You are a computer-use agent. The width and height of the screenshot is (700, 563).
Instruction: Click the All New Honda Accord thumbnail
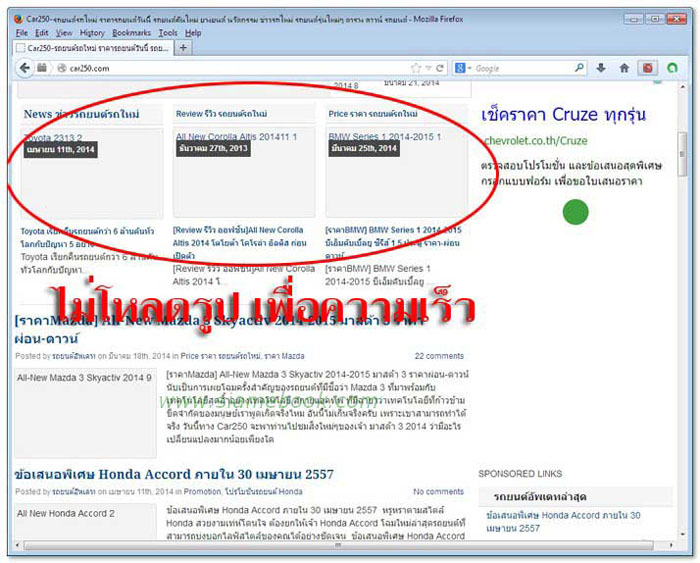85,521
